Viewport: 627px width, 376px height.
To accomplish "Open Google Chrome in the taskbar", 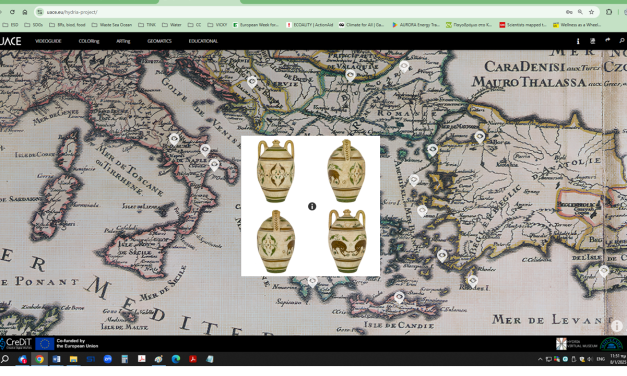I will [39, 359].
